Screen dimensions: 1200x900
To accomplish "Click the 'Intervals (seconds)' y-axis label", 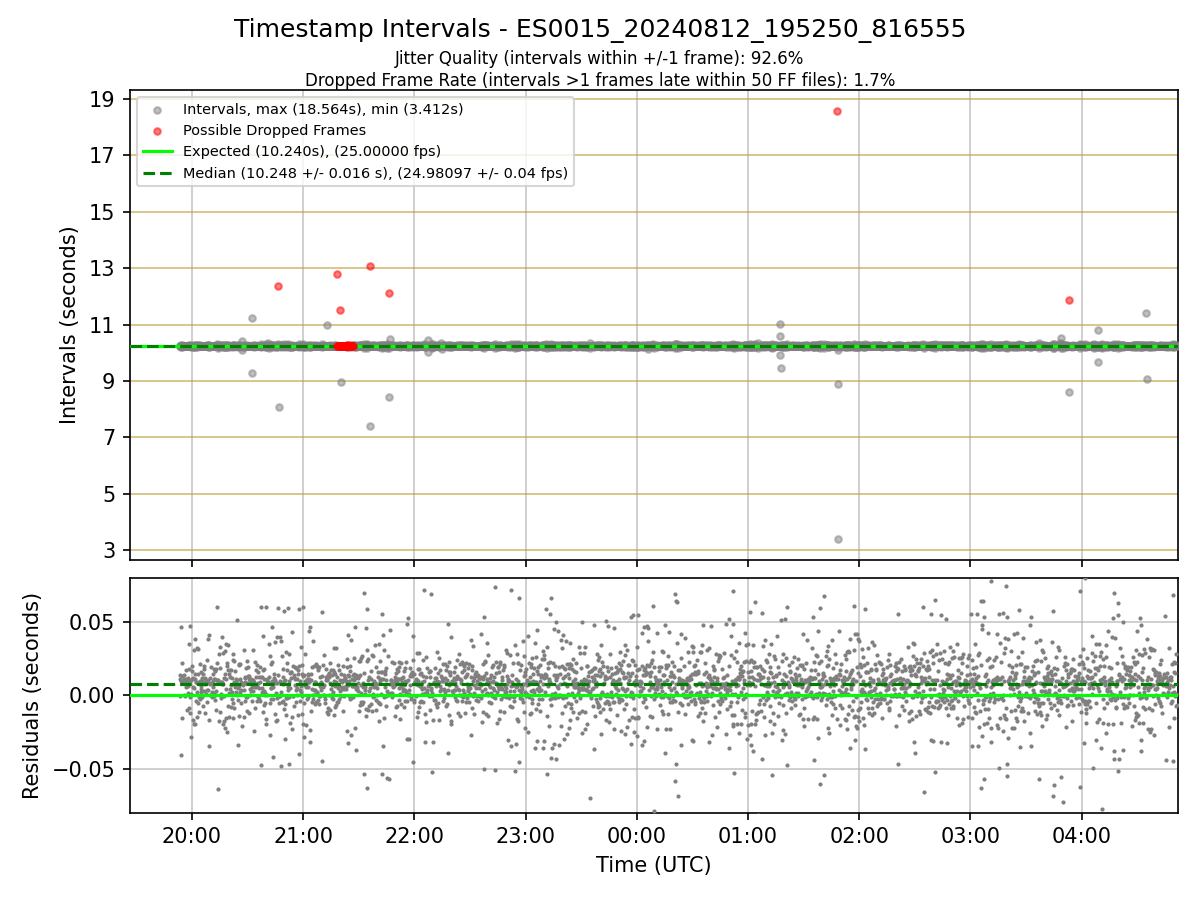I will 68,325.
